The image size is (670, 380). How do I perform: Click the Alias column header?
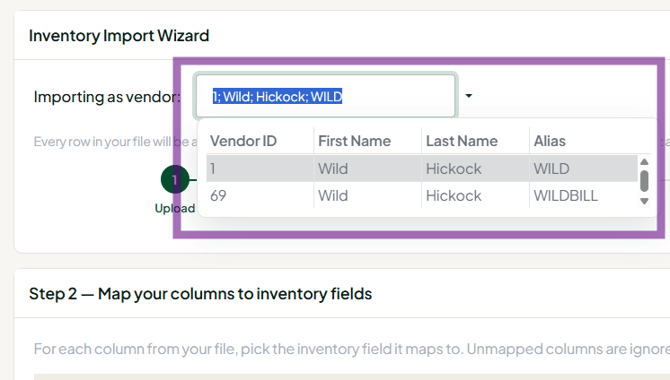550,141
